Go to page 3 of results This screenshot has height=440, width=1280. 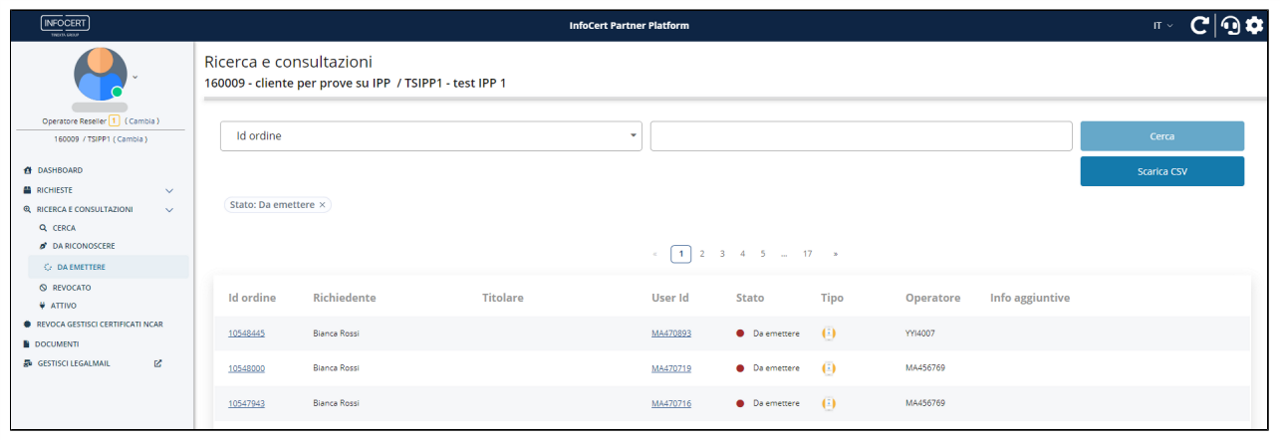coord(722,254)
